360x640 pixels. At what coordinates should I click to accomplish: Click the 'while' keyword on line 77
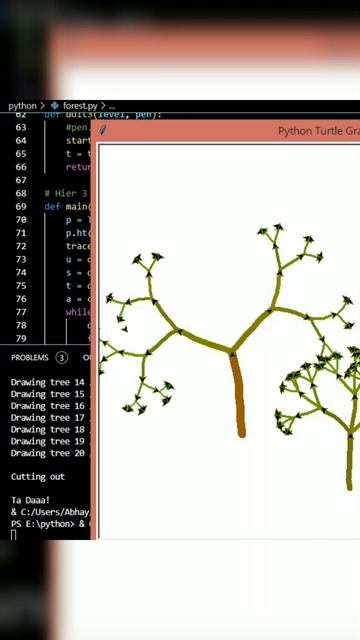click(x=78, y=312)
